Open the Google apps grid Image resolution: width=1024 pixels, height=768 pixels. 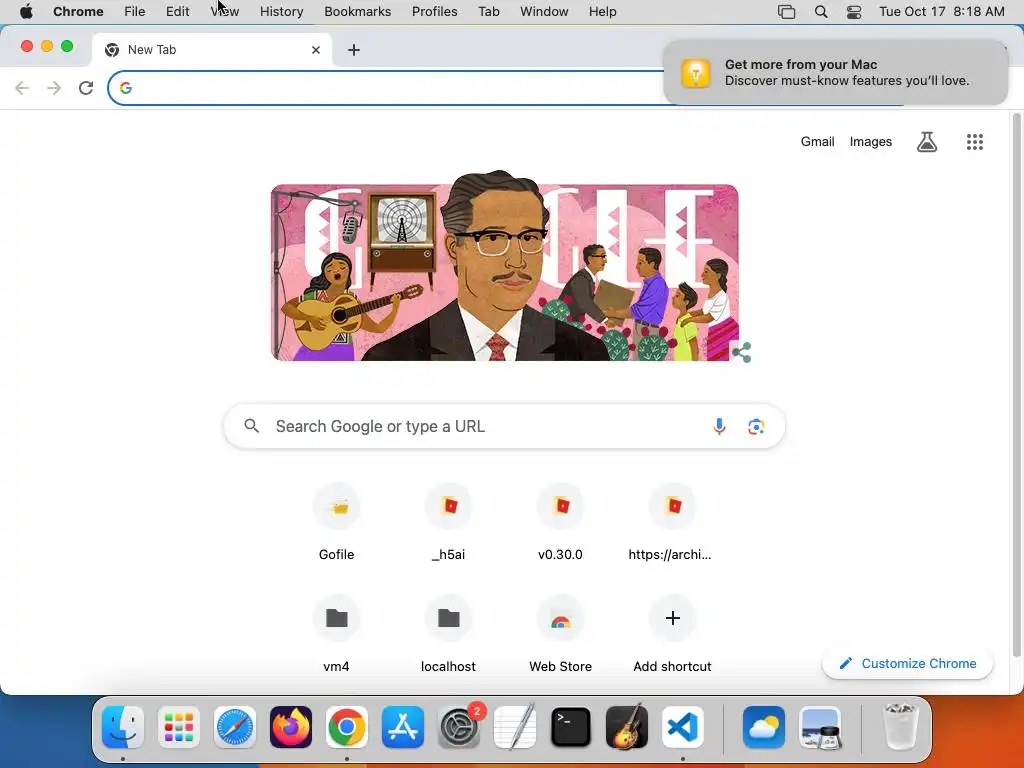975,142
